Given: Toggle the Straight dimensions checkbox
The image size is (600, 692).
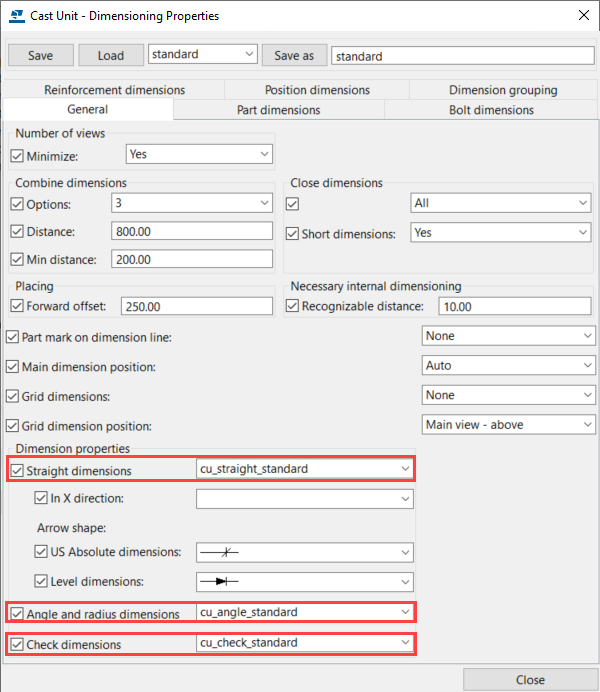Looking at the screenshot, I should [17, 470].
